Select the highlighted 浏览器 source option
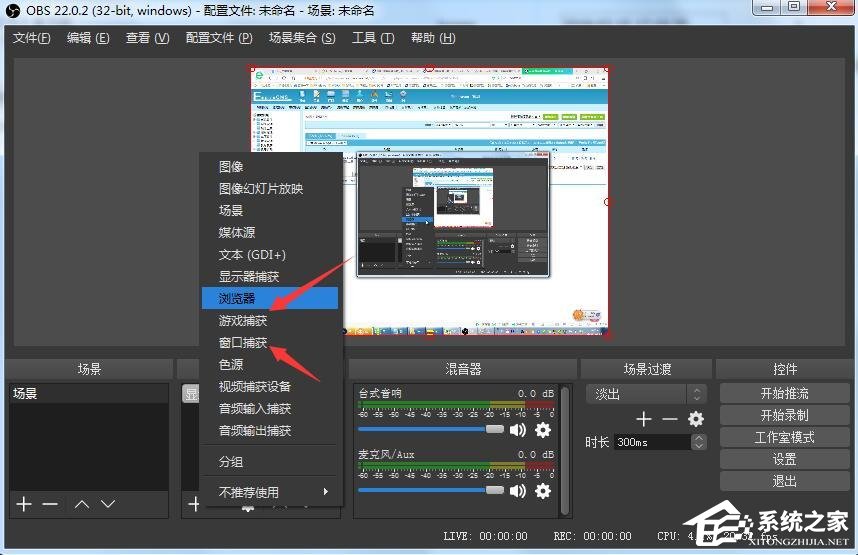This screenshot has width=858, height=555. (x=270, y=298)
